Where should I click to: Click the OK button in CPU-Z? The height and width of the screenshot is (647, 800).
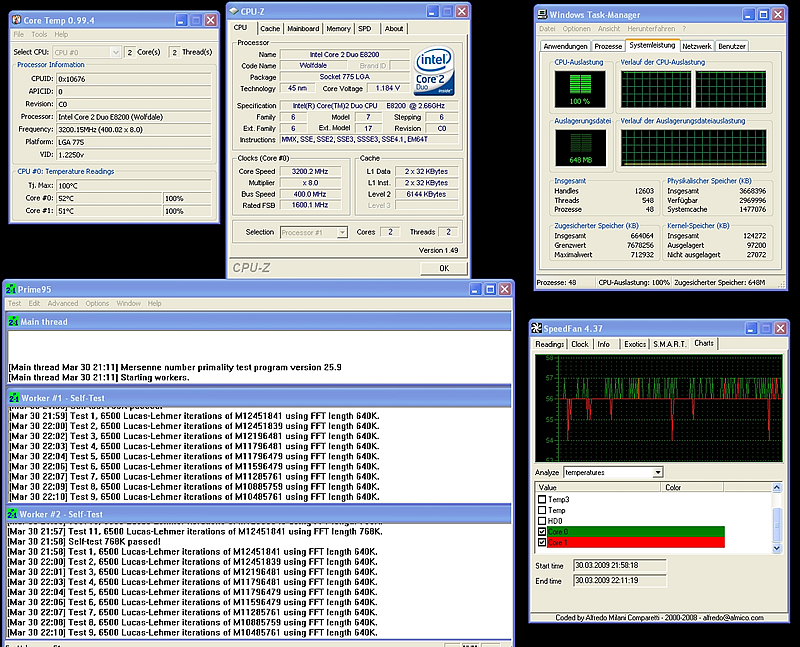[x=444, y=268]
